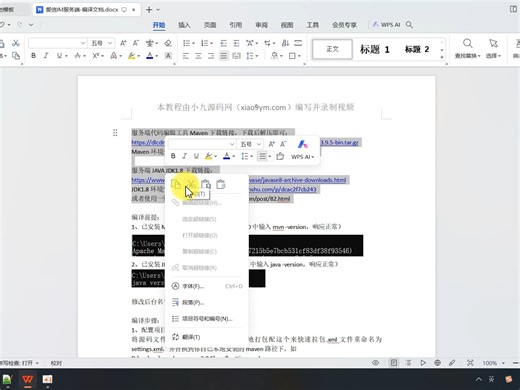This screenshot has height=390, width=520.
Task: Click the ribbon Copy icon below scissors
Action: click(x=16, y=56)
